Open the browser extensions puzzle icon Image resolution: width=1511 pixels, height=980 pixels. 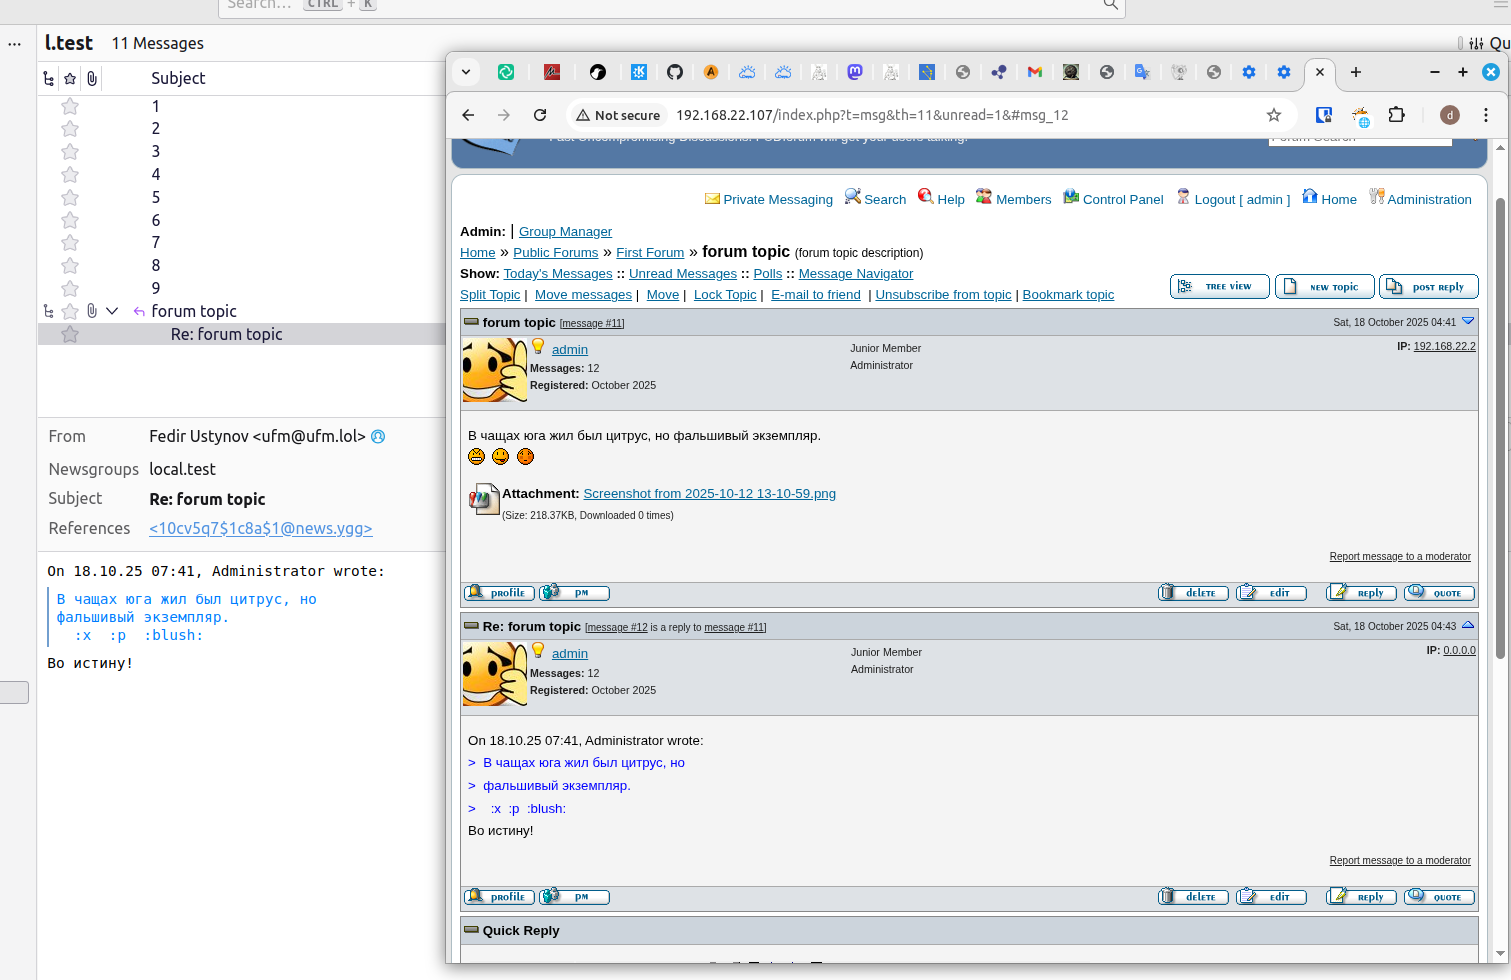click(x=1397, y=115)
